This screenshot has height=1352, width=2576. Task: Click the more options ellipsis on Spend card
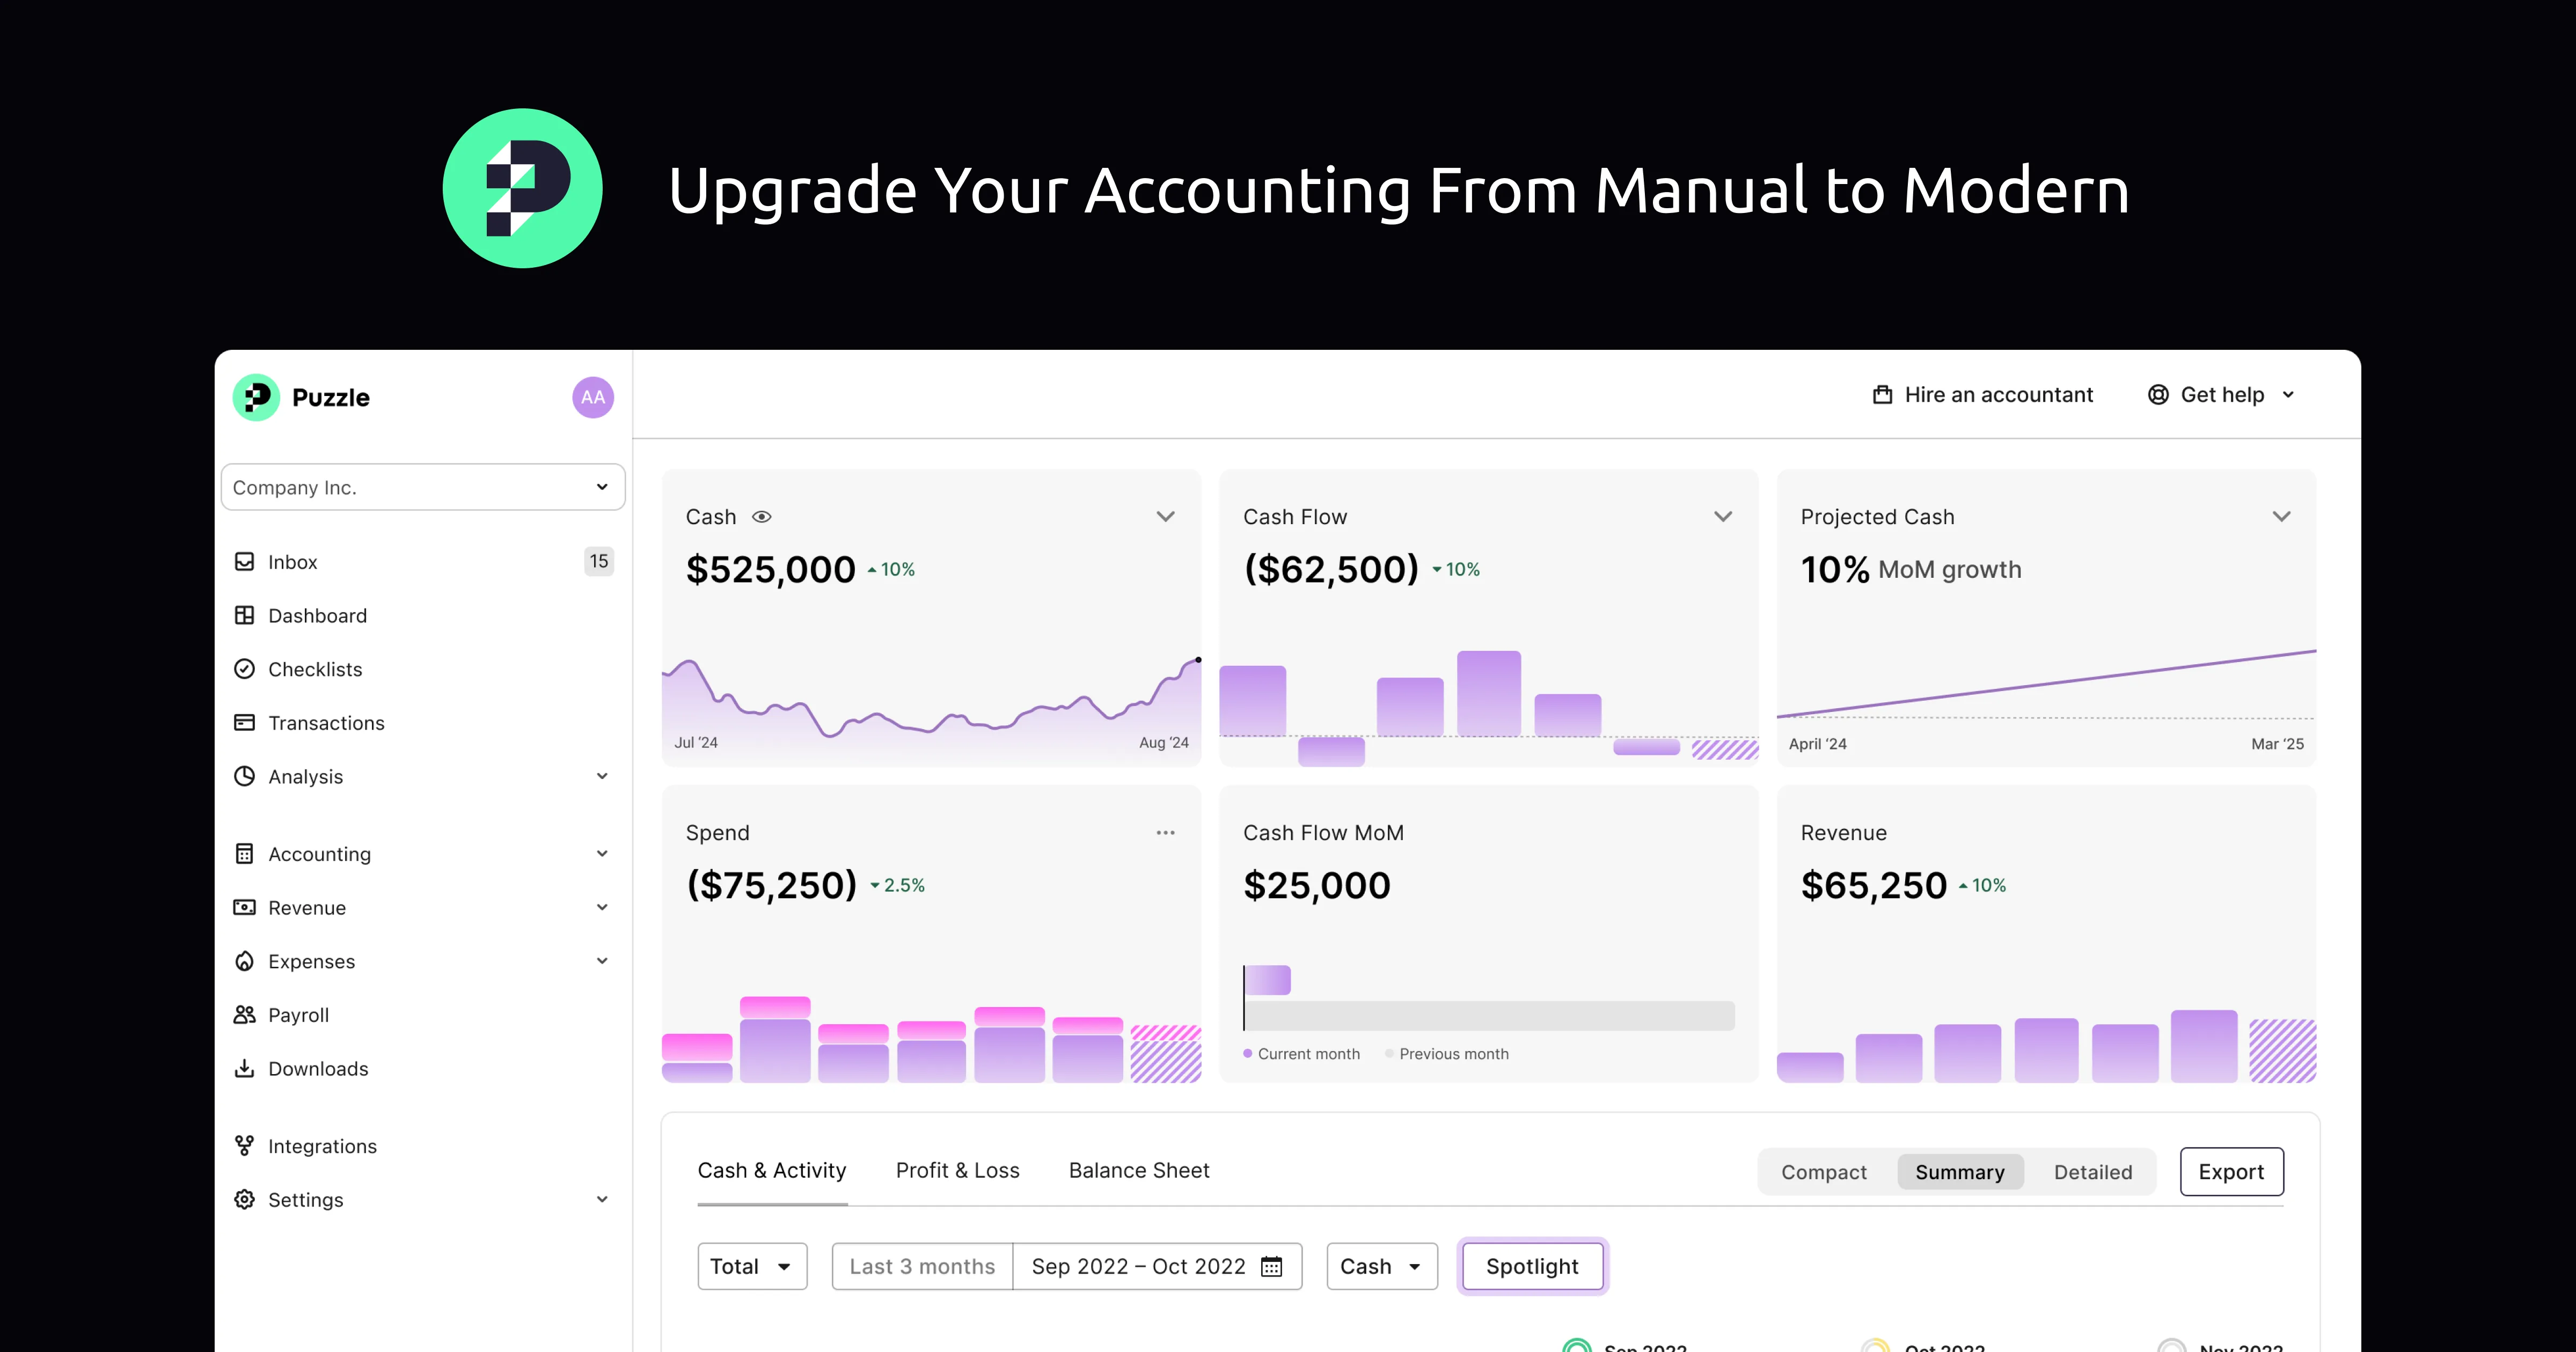(x=1166, y=832)
